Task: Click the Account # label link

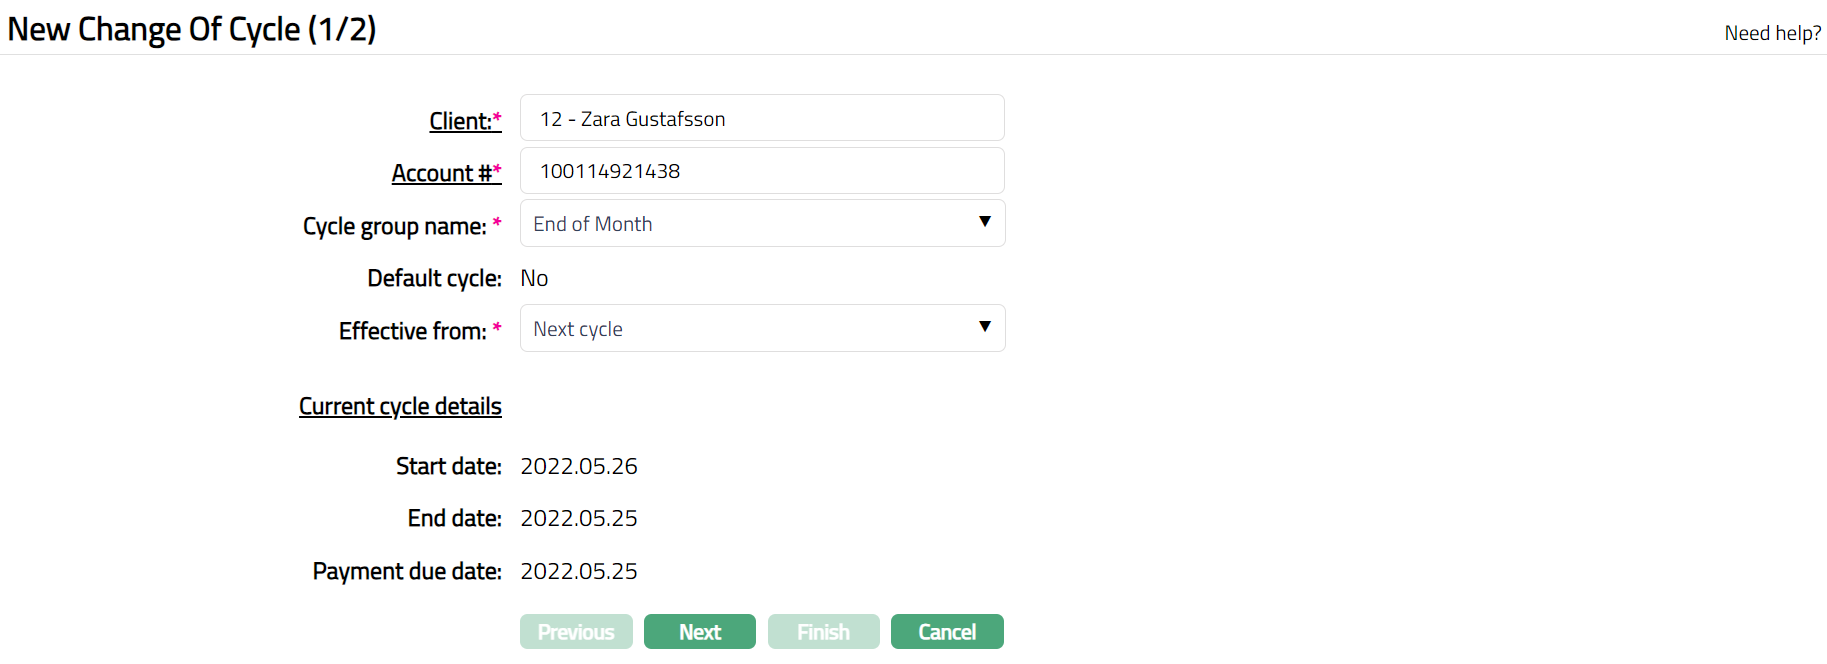Action: pyautogui.click(x=442, y=173)
